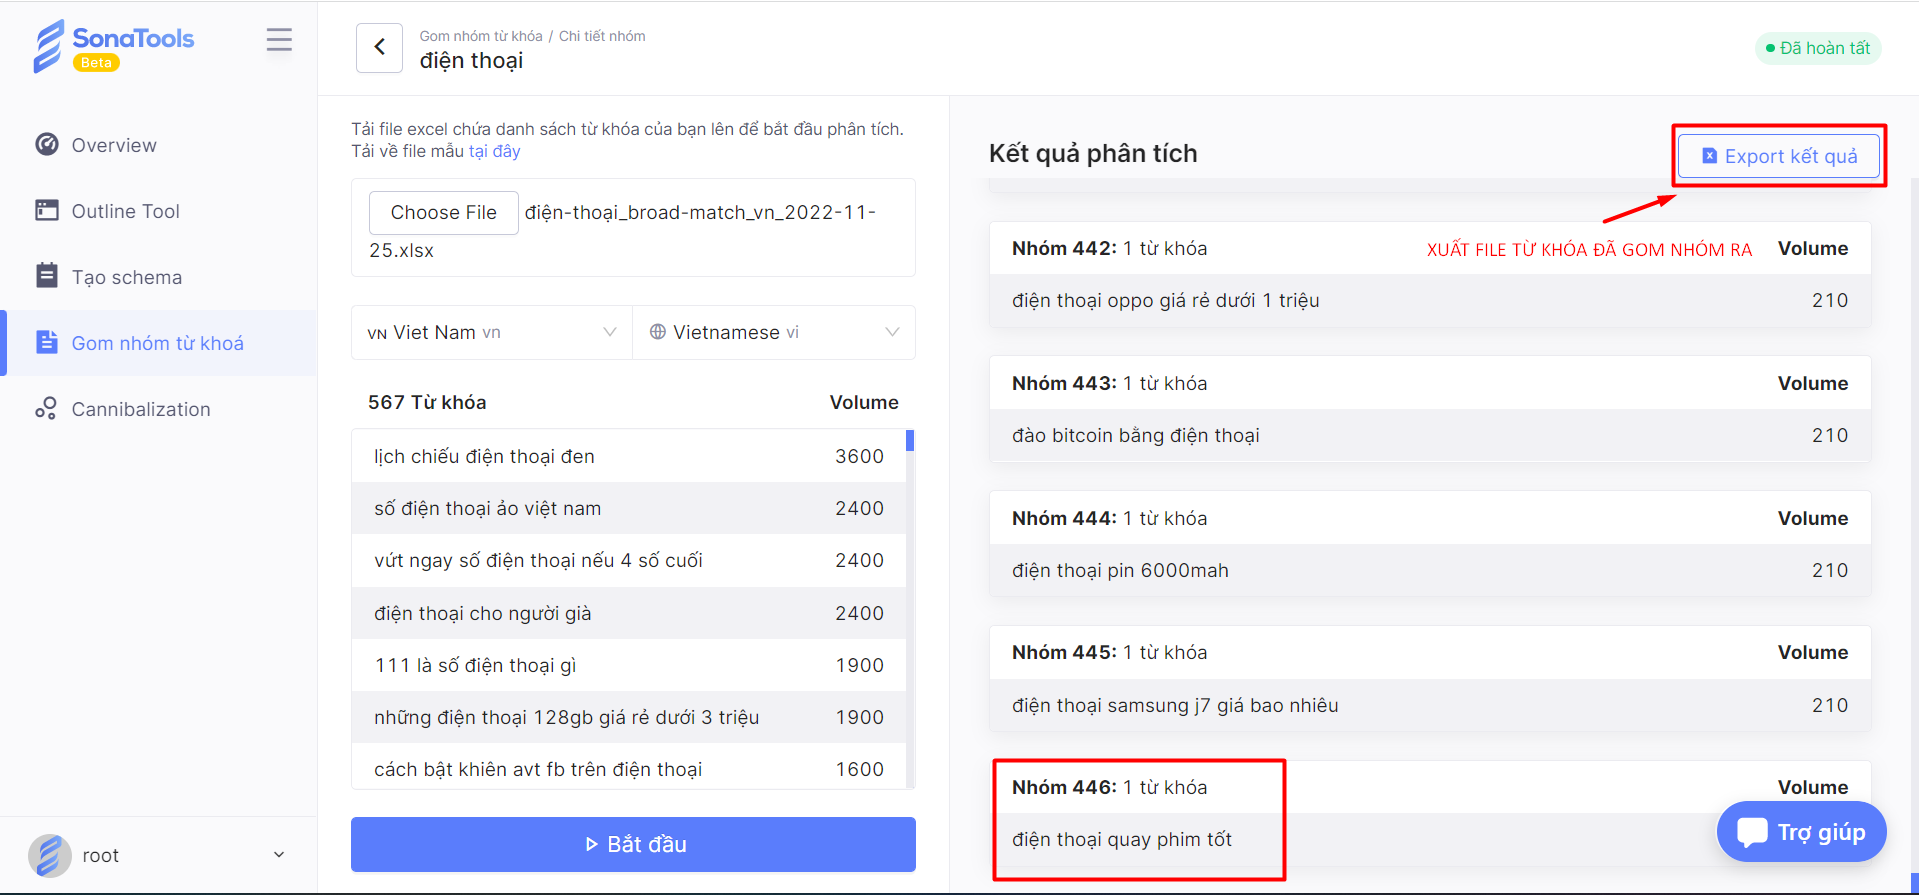Click the Beta badge under the logo
This screenshot has width=1919, height=895.
pyautogui.click(x=96, y=63)
